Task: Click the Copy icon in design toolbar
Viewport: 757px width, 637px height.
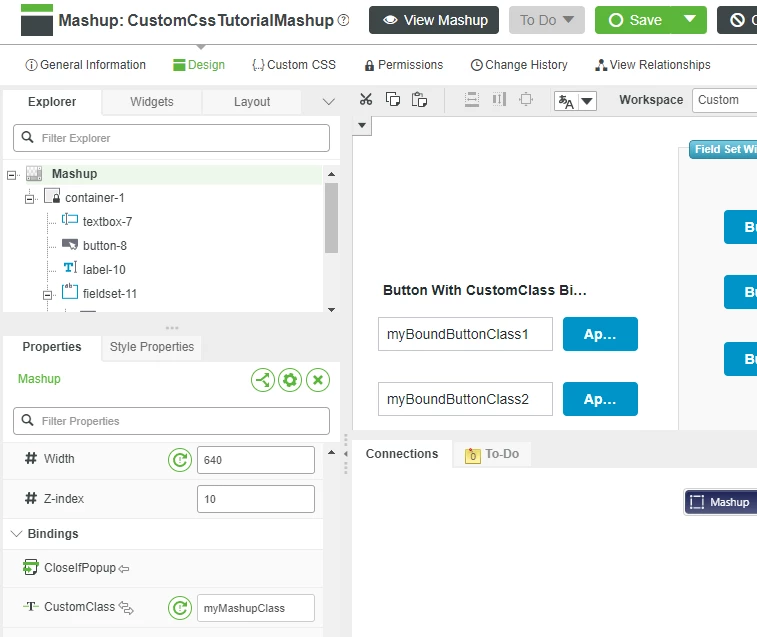Action: 393,99
